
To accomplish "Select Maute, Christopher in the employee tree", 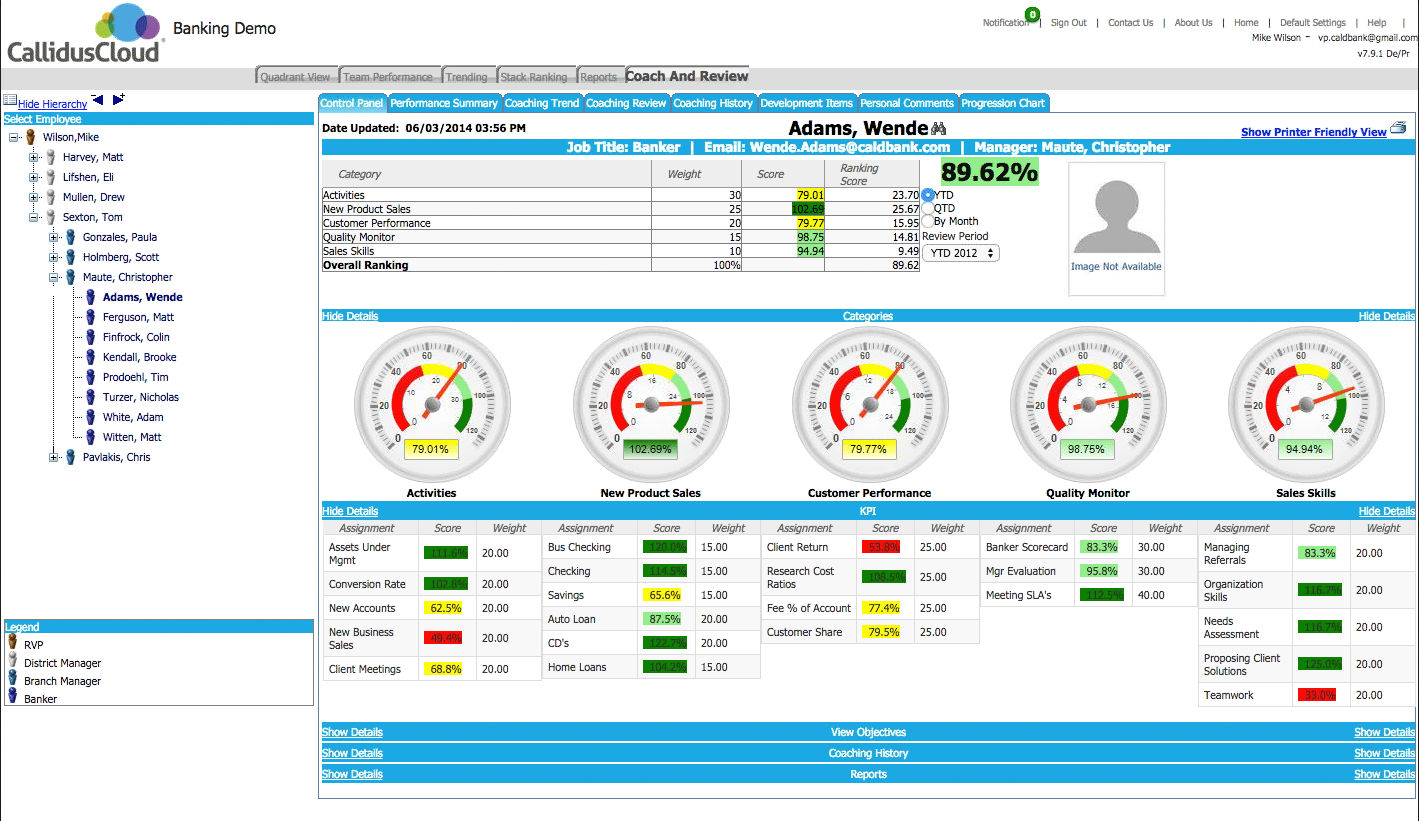I will coord(127,277).
